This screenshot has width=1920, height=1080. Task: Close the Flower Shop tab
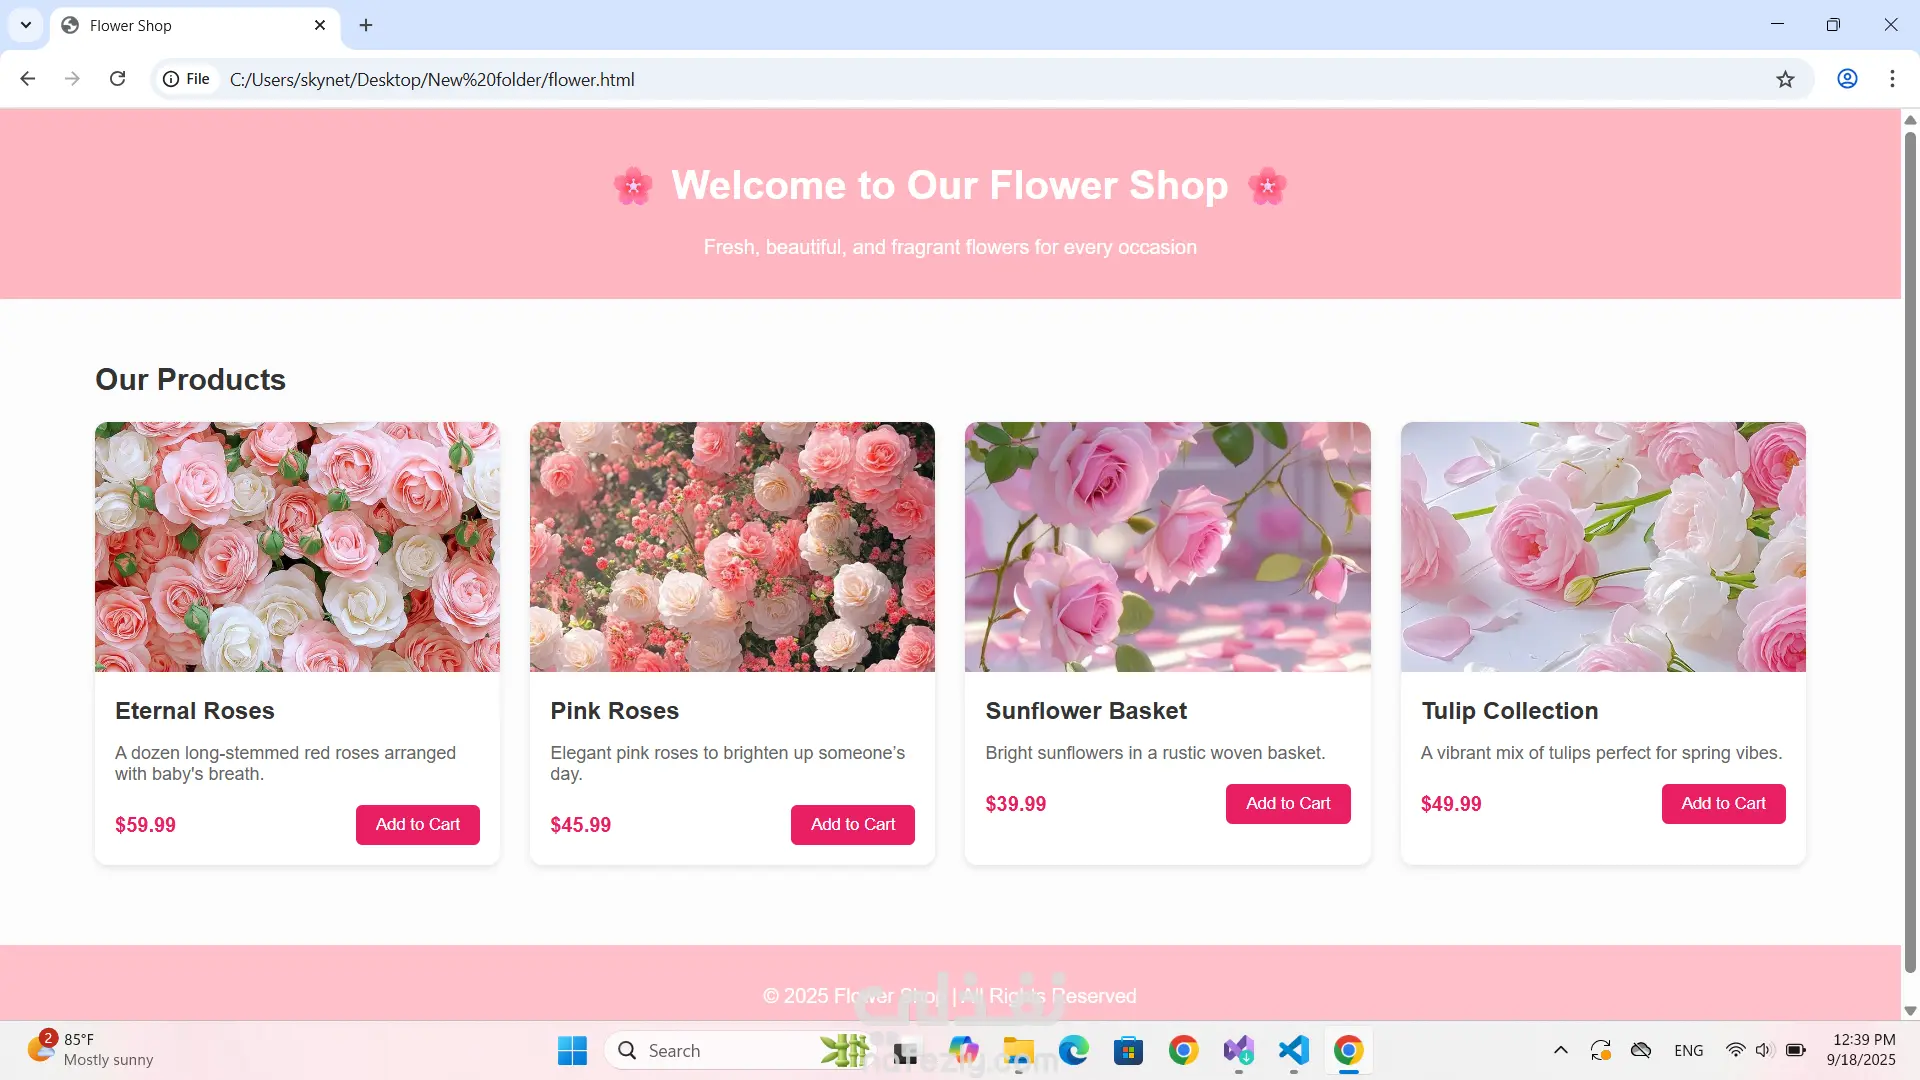pos(320,25)
